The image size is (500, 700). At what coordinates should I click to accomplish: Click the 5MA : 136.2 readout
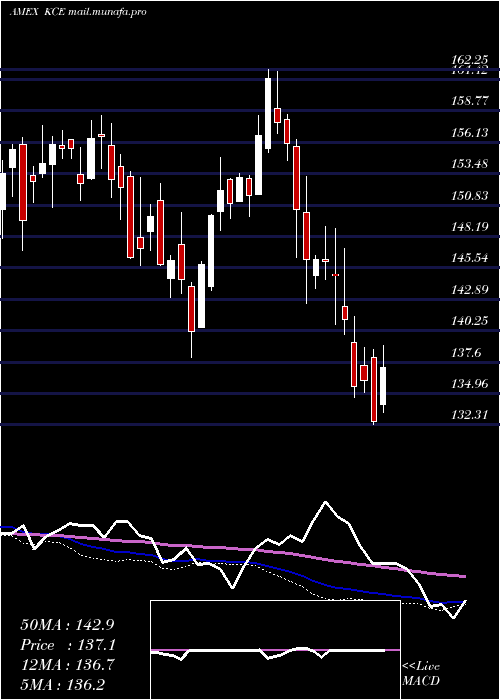(62, 684)
